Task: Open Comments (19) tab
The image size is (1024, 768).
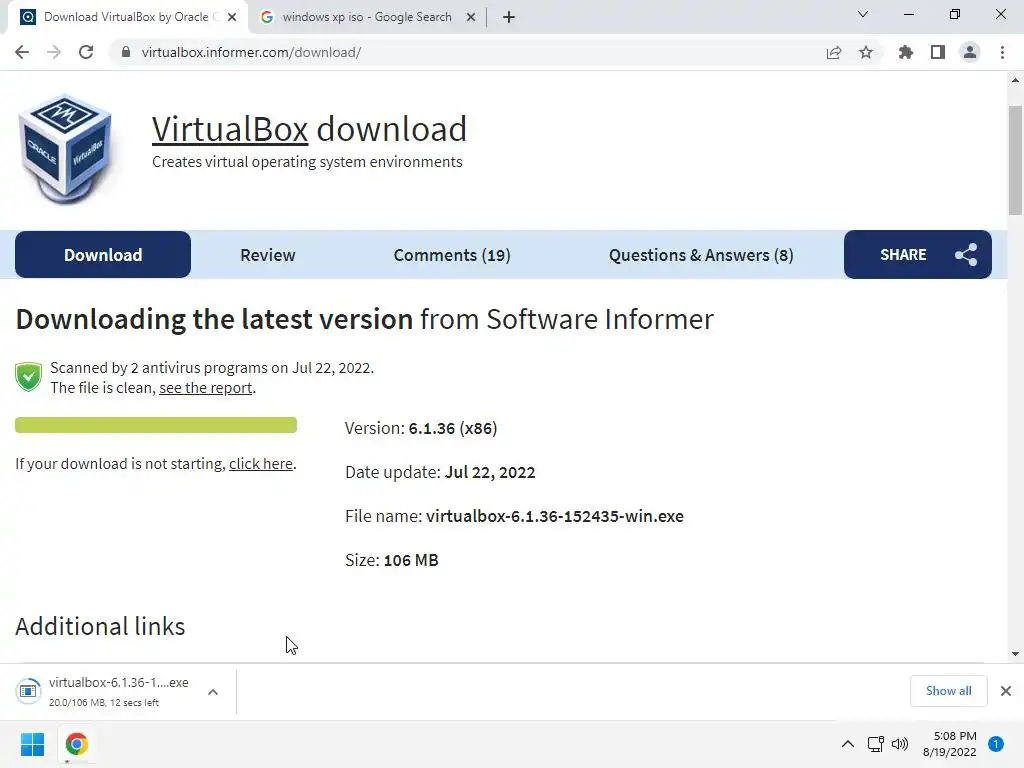Action: (x=452, y=255)
